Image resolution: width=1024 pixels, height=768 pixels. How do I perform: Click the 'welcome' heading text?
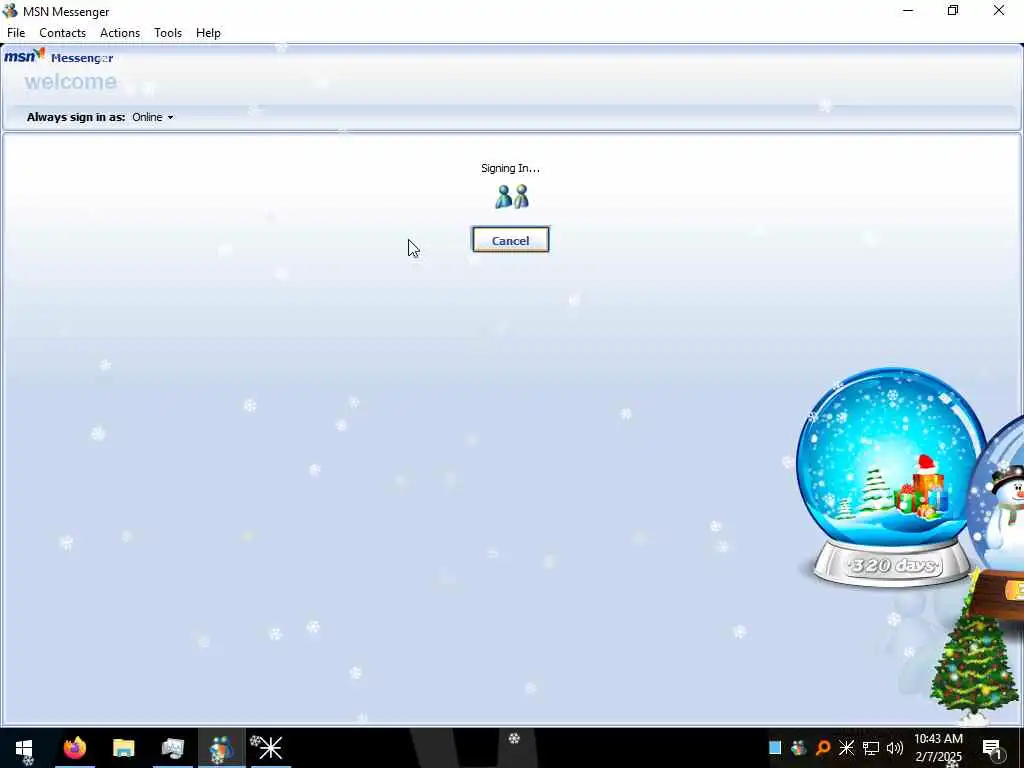pyautogui.click(x=71, y=82)
